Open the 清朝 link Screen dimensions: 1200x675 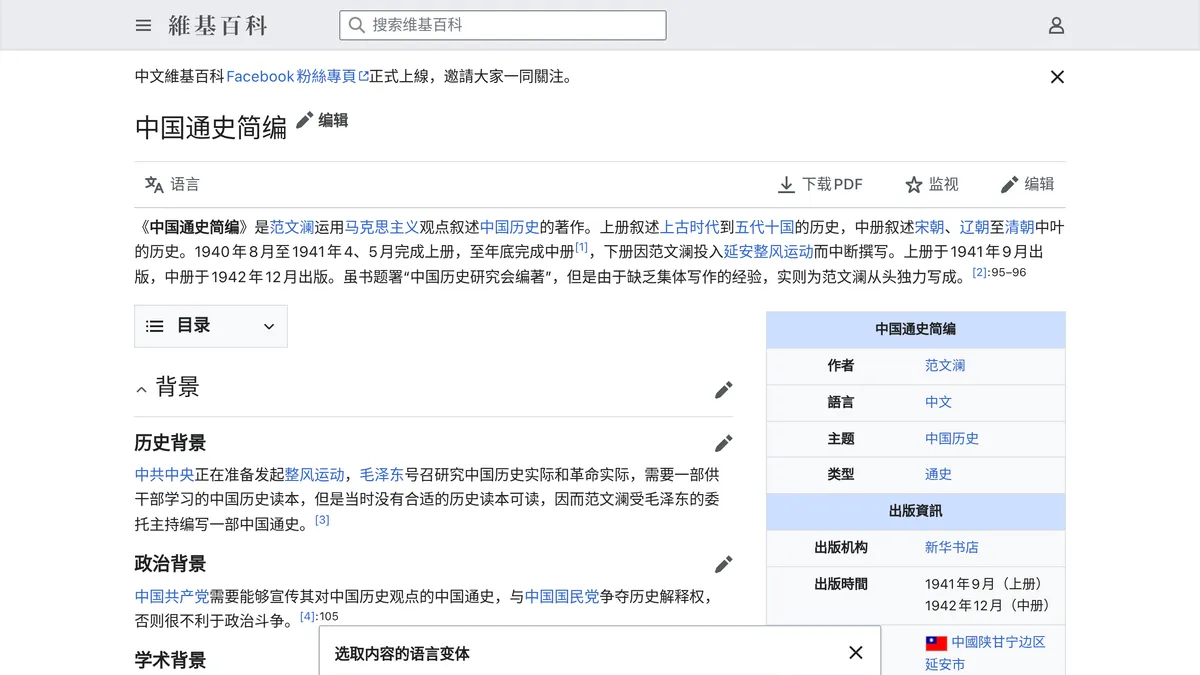point(1020,227)
